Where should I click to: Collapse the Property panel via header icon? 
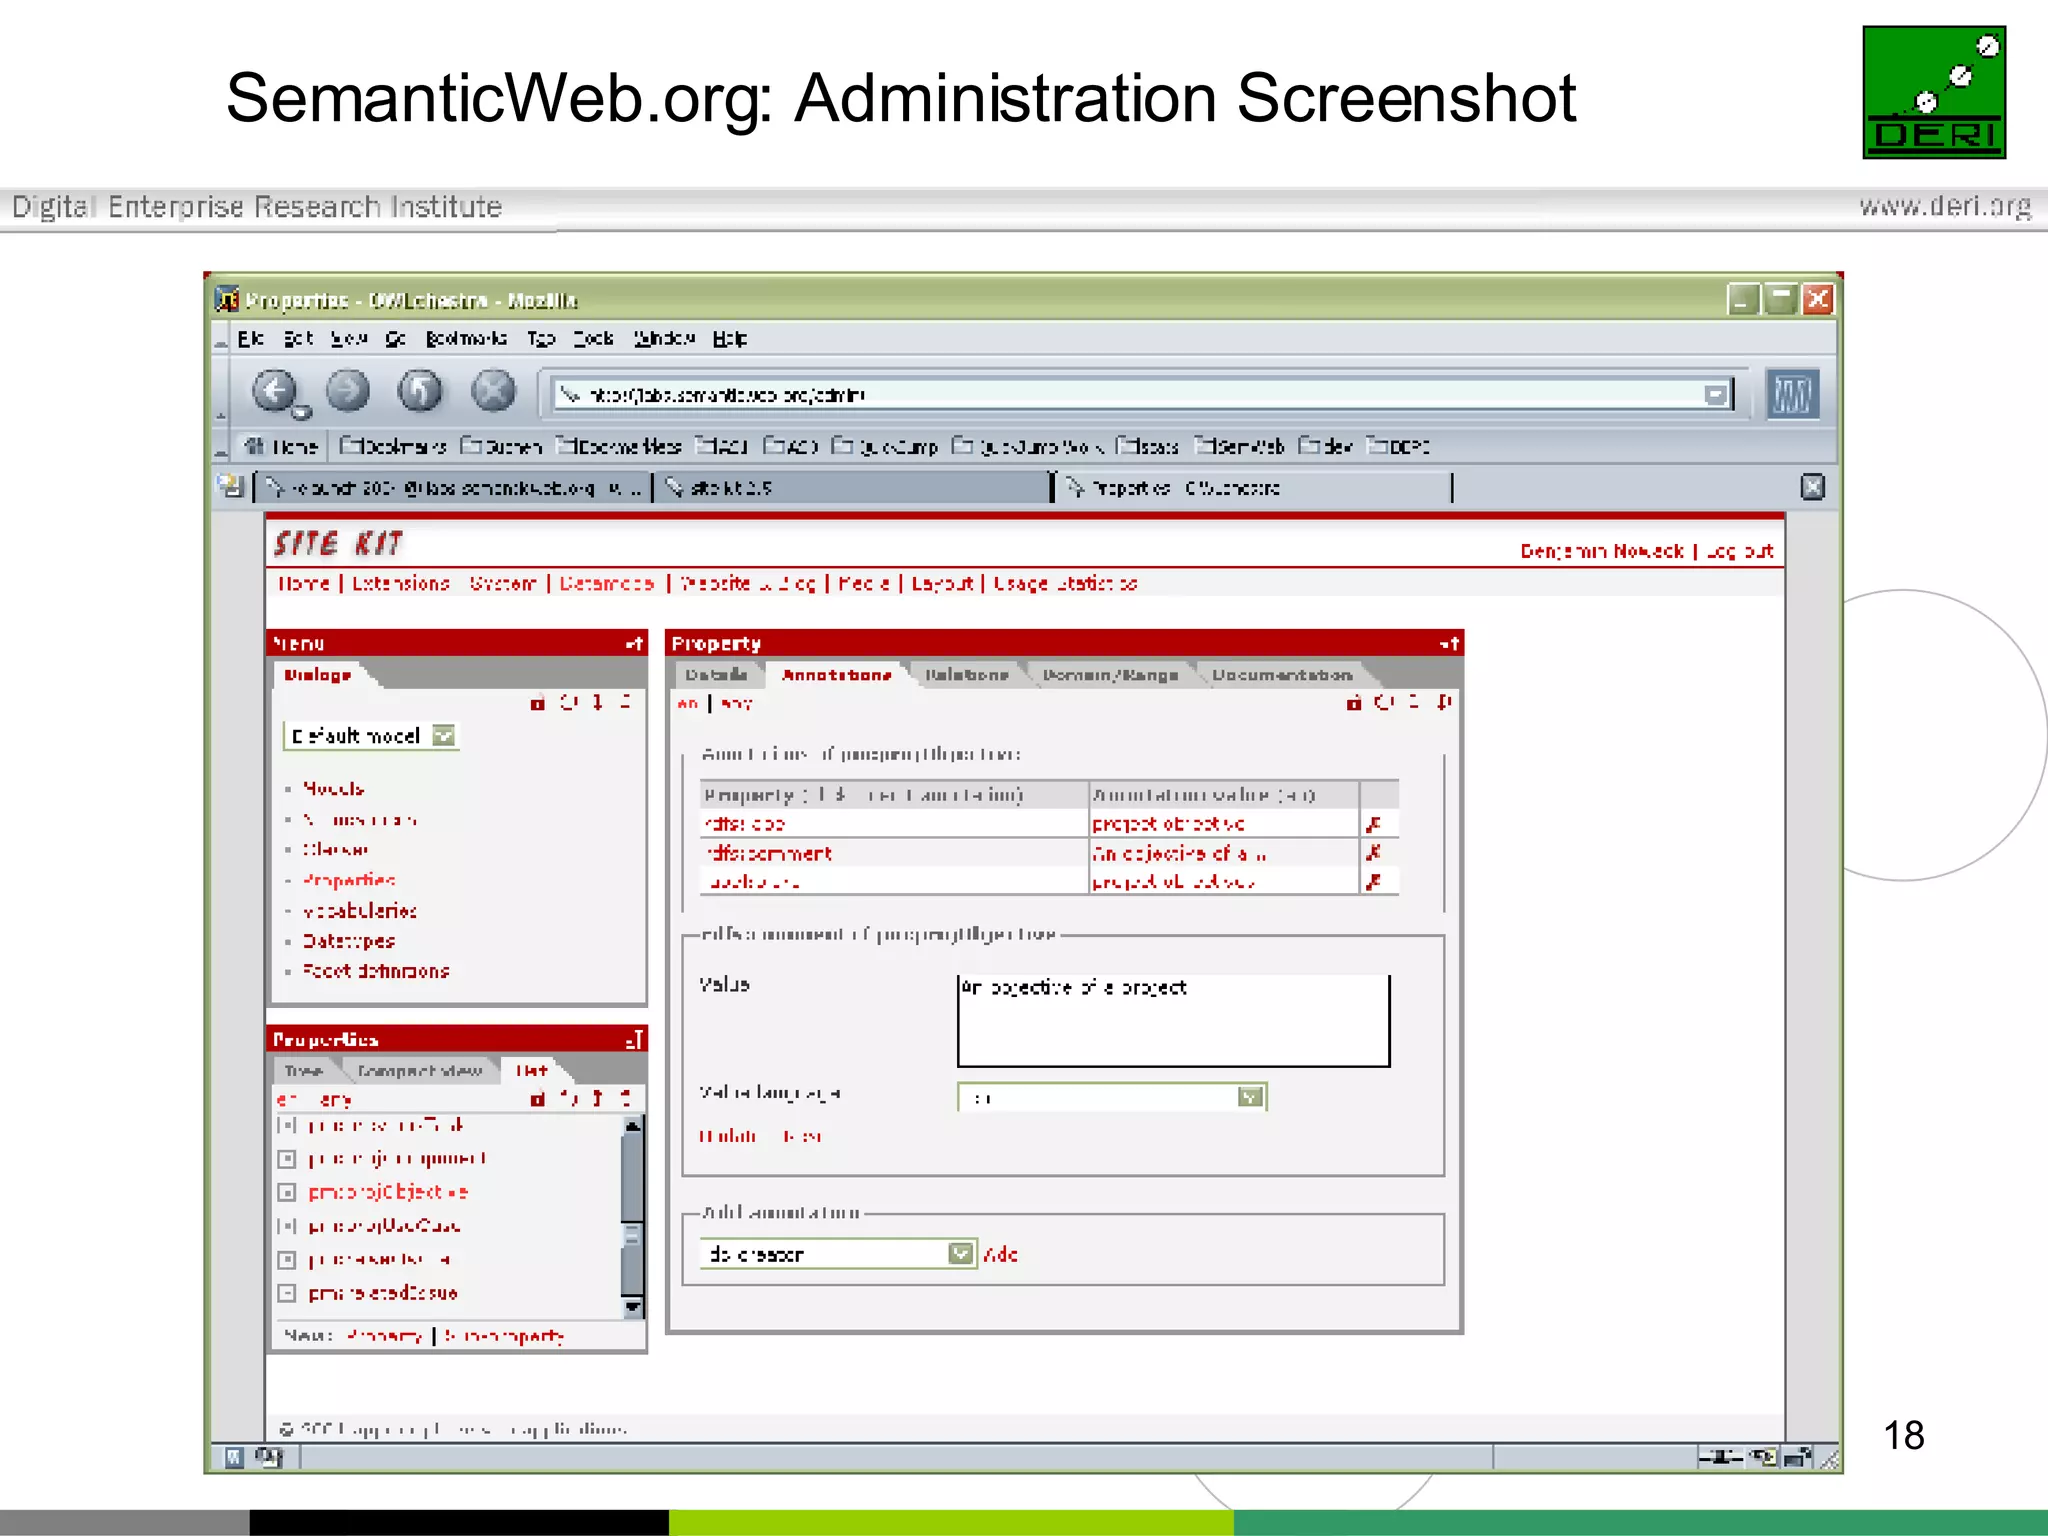(1450, 644)
